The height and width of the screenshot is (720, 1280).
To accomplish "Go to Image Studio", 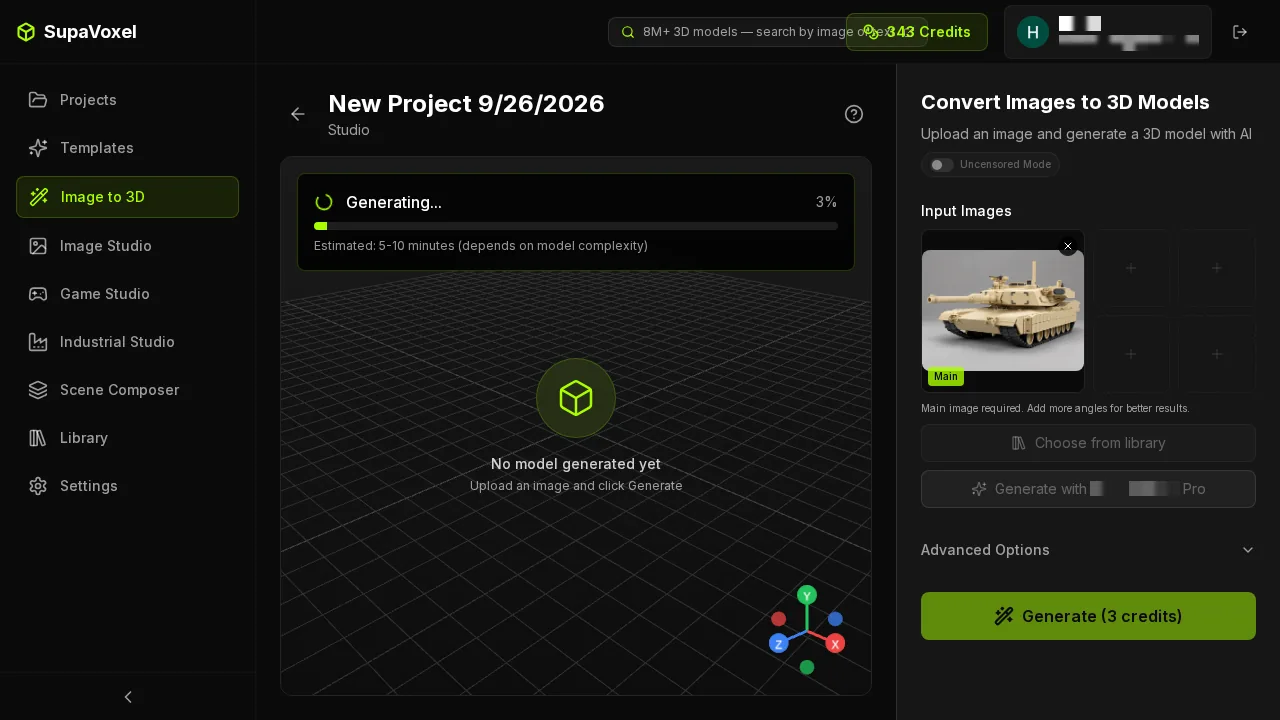I will click(x=127, y=246).
